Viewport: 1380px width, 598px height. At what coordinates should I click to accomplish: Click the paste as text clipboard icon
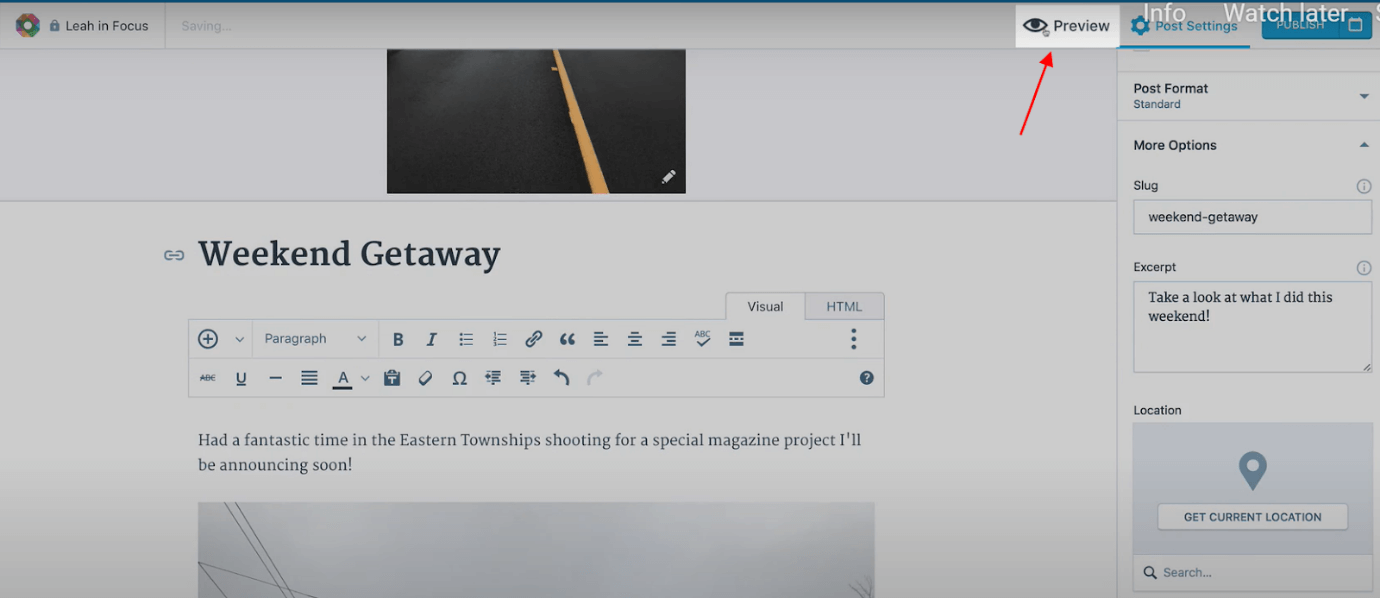click(392, 378)
